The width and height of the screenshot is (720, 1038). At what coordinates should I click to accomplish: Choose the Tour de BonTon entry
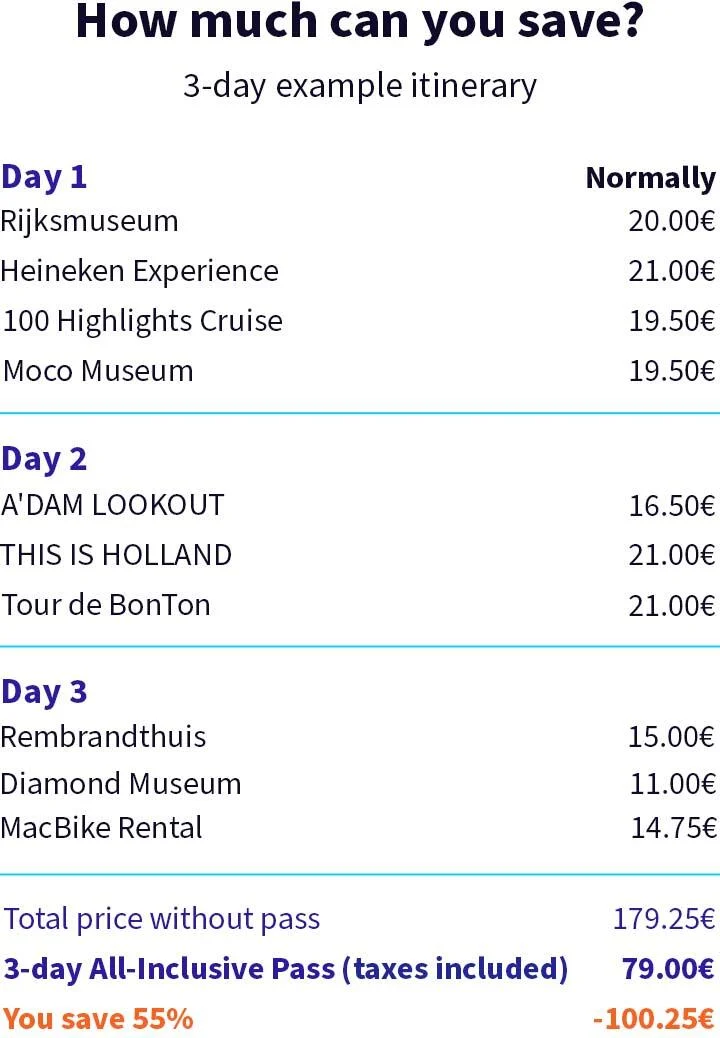[106, 605]
